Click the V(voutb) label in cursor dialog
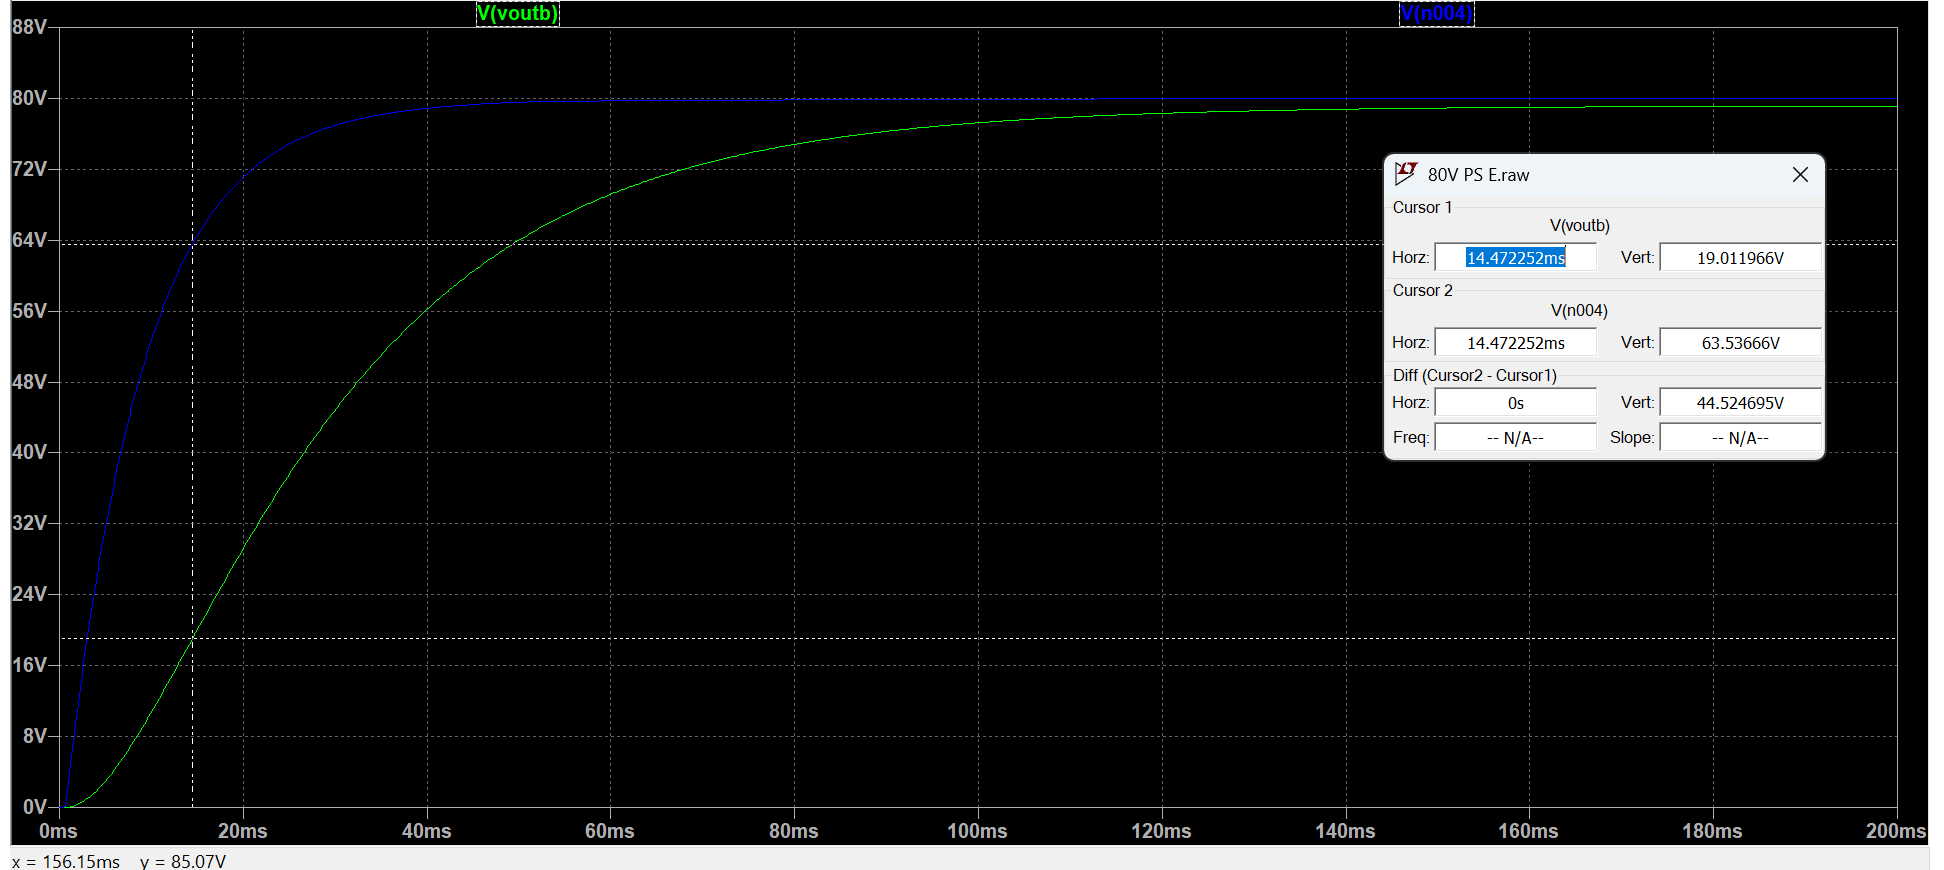The height and width of the screenshot is (870, 1944). pos(1580,225)
